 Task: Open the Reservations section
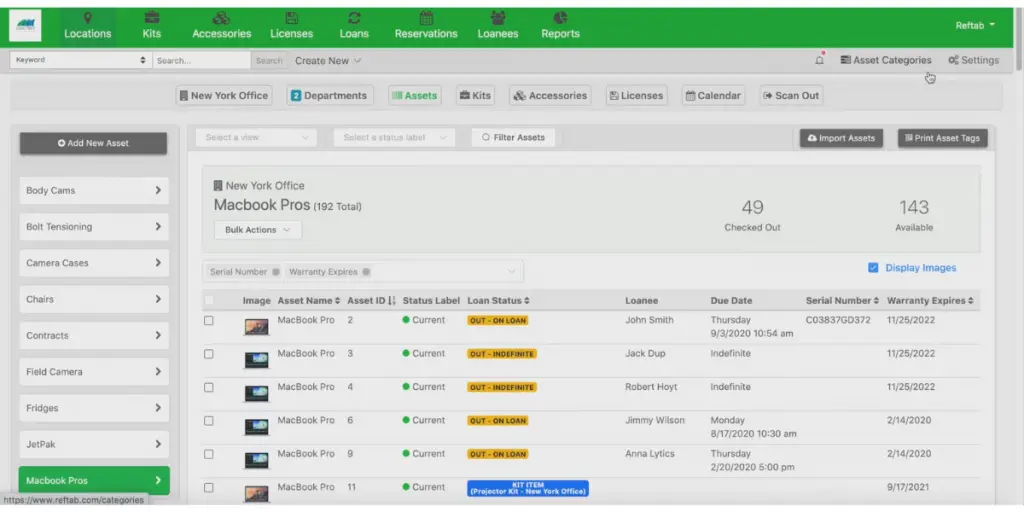pyautogui.click(x=426, y=26)
